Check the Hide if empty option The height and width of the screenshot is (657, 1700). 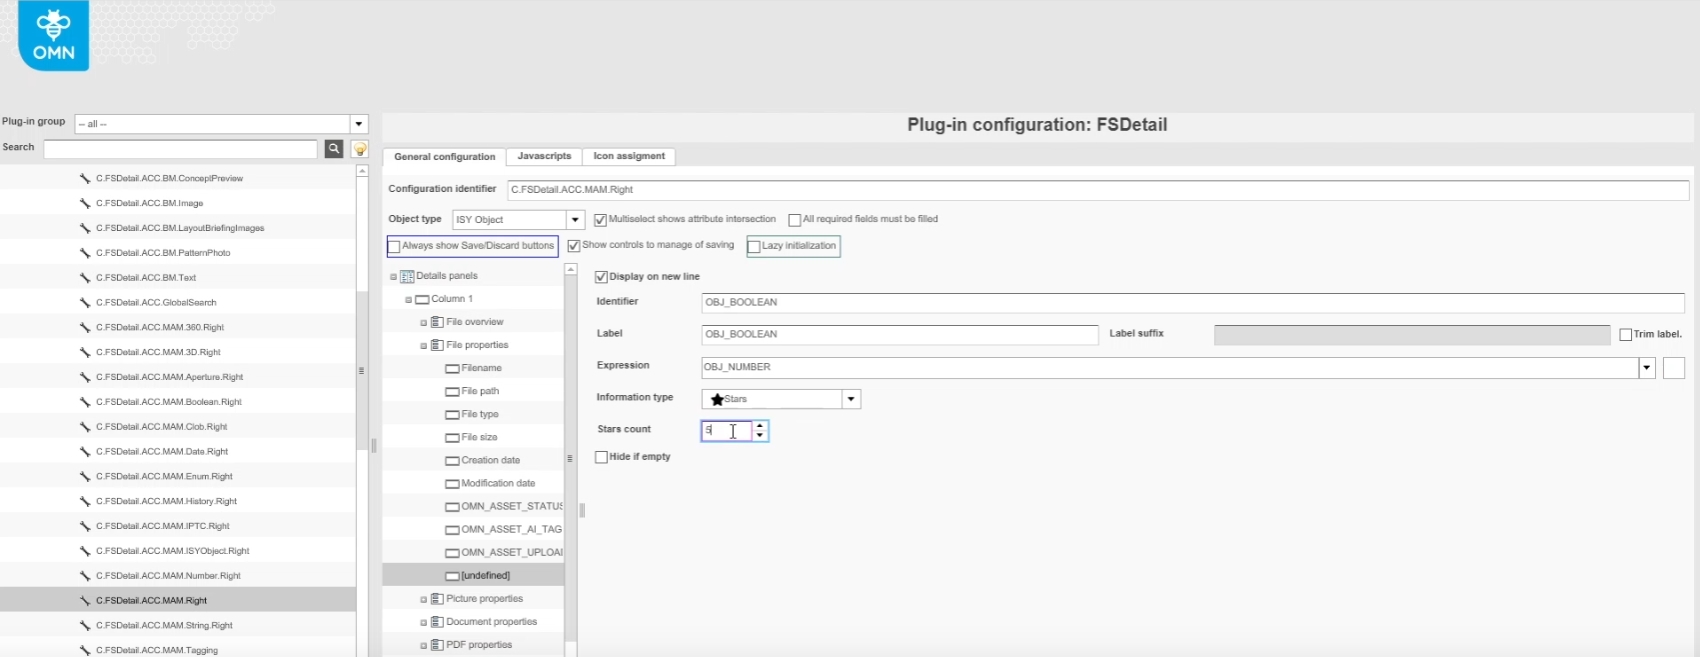pos(601,457)
